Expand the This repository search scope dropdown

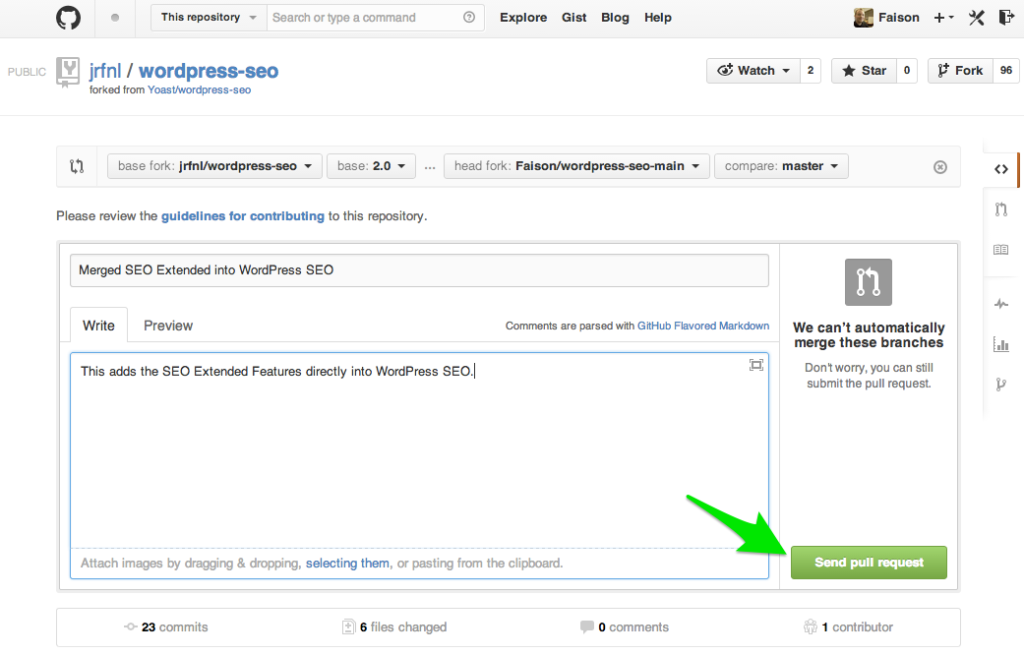[208, 18]
